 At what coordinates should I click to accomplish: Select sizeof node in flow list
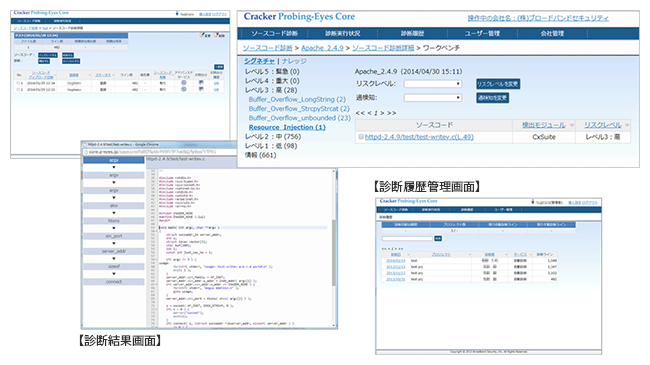(x=114, y=266)
